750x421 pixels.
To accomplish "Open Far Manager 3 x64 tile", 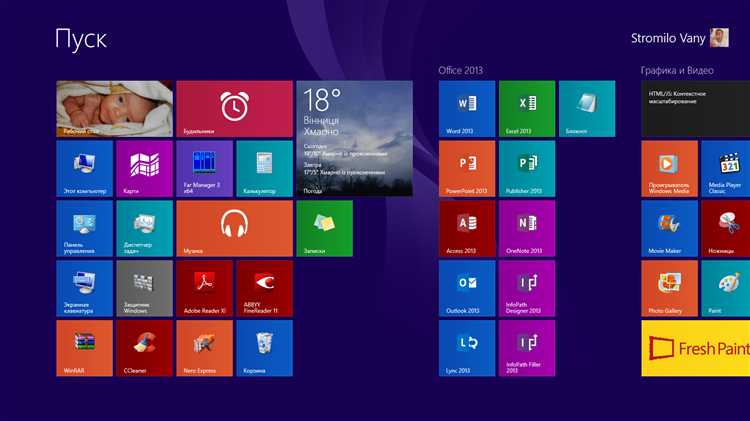I will pyautogui.click(x=205, y=168).
